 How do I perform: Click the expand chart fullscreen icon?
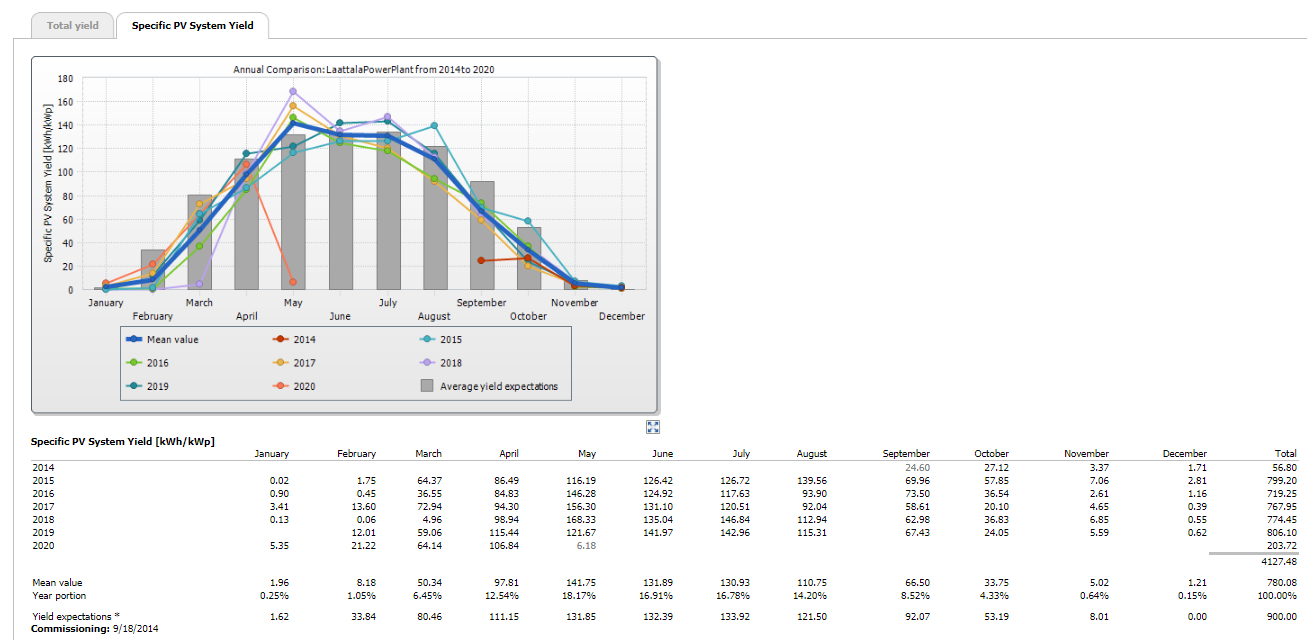coord(653,427)
